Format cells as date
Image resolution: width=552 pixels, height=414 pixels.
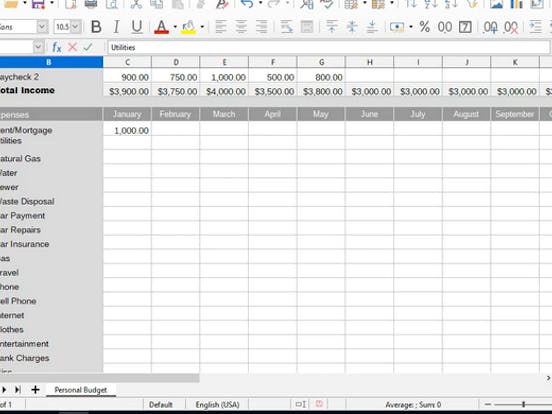[465, 27]
